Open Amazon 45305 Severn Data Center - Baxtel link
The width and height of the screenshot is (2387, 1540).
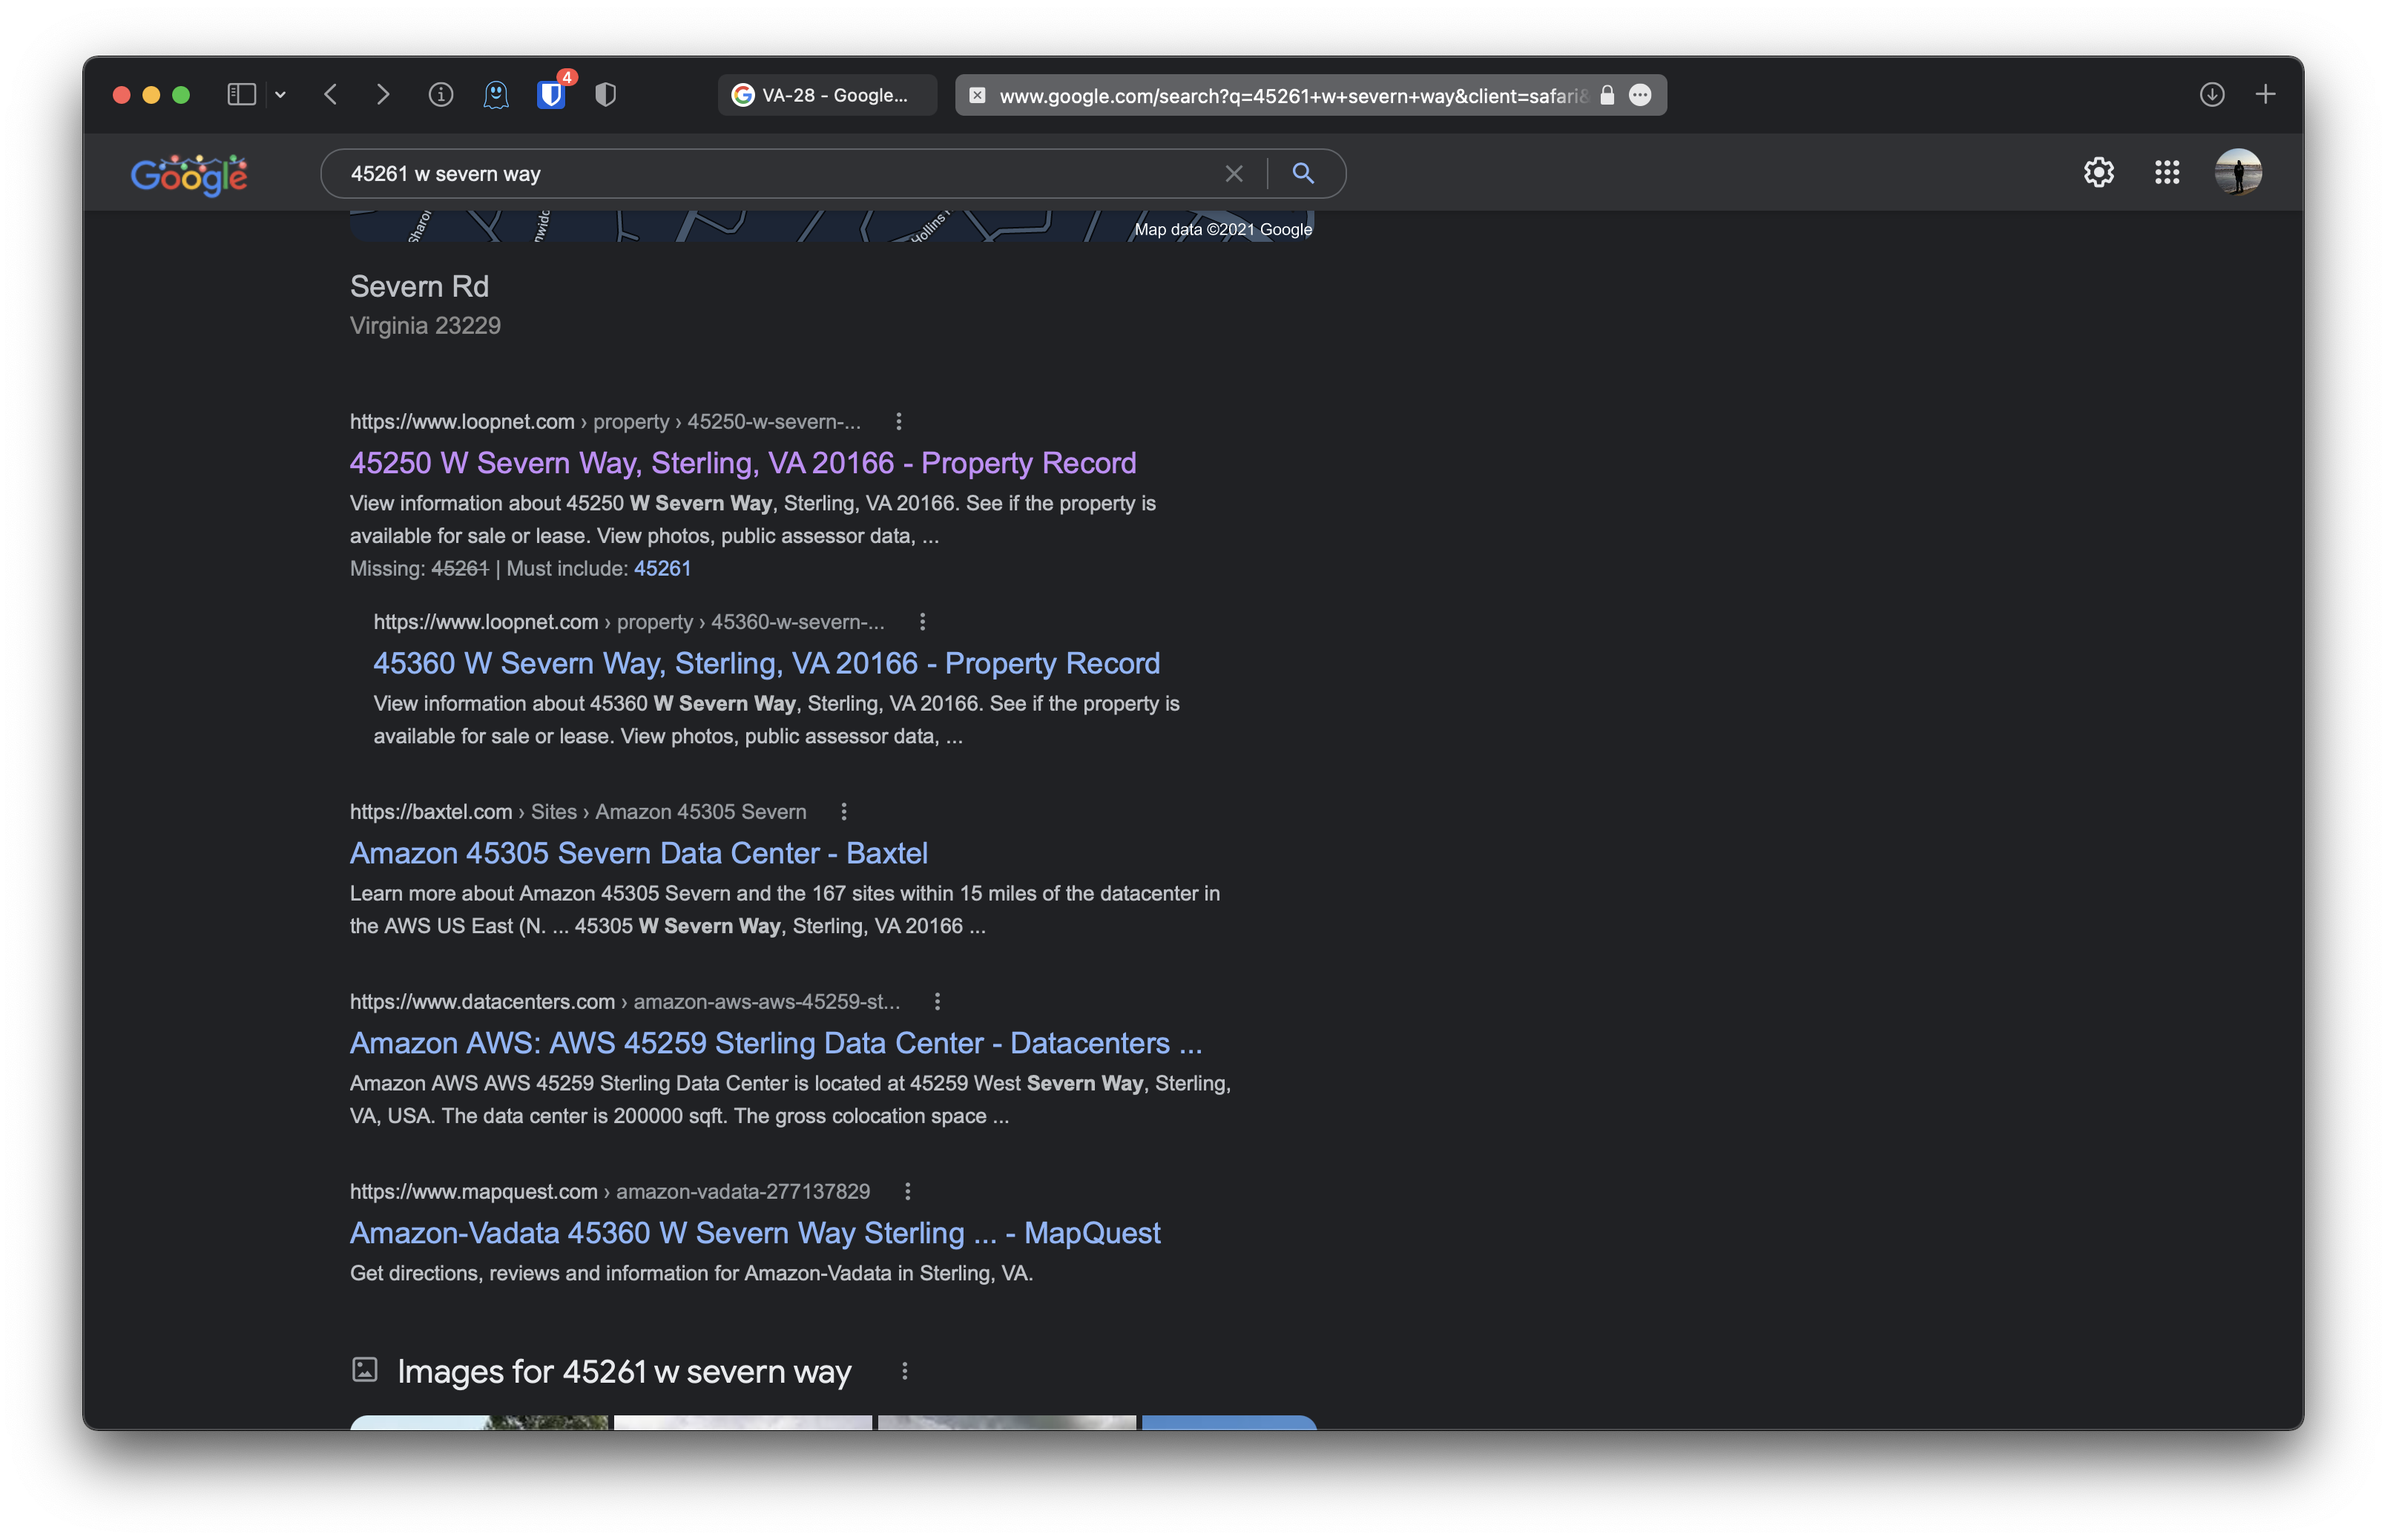(639, 854)
